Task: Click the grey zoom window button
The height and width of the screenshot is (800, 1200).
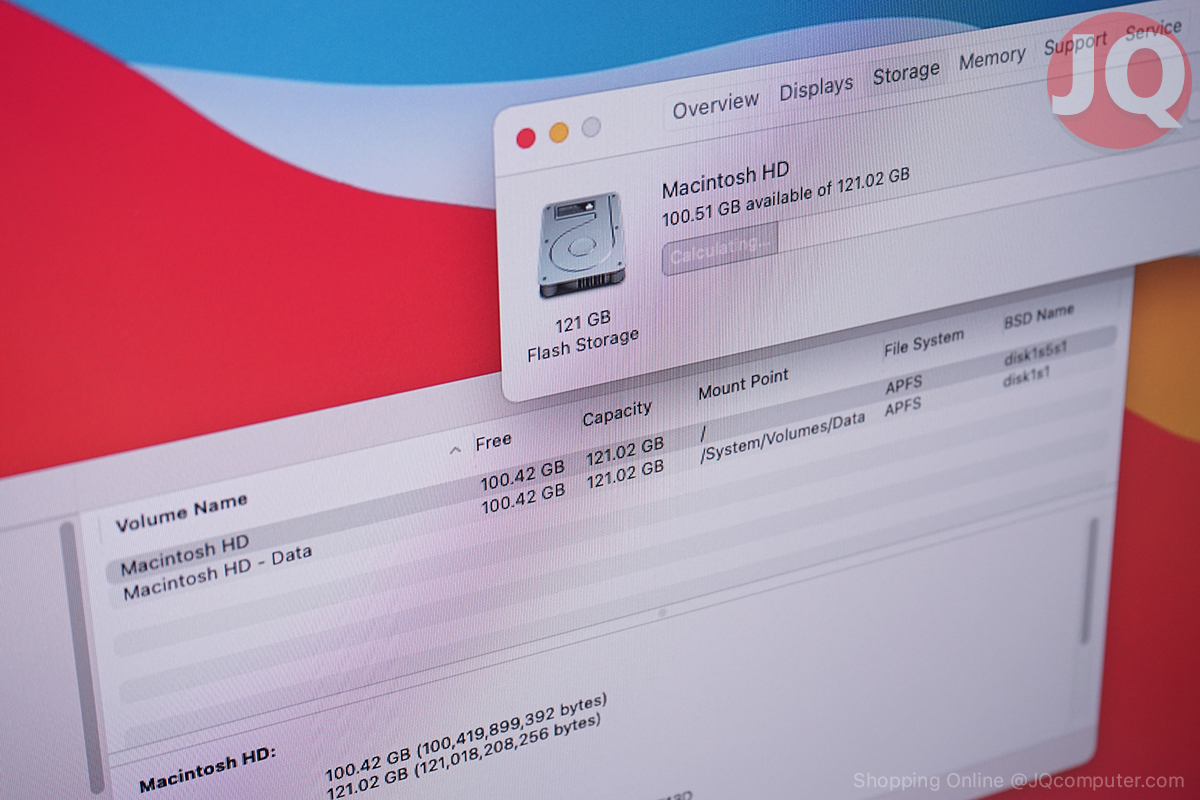Action: [591, 127]
